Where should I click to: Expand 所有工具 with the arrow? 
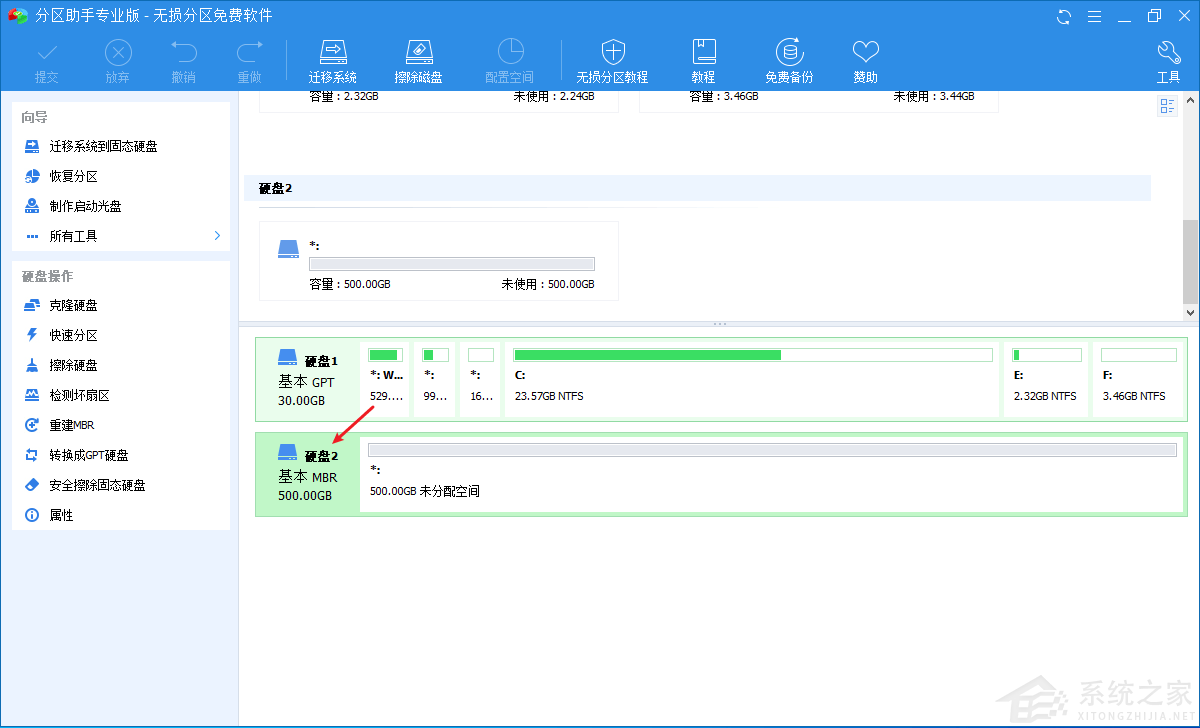[x=217, y=236]
